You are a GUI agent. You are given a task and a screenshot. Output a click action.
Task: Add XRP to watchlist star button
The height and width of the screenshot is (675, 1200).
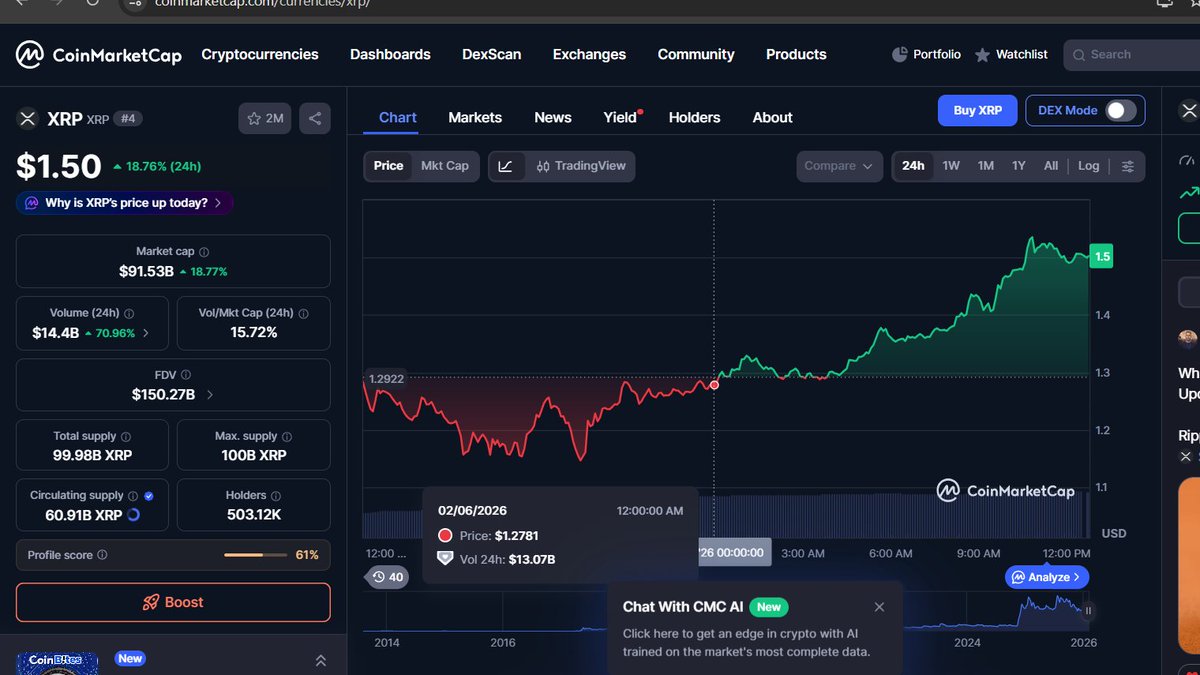265,118
